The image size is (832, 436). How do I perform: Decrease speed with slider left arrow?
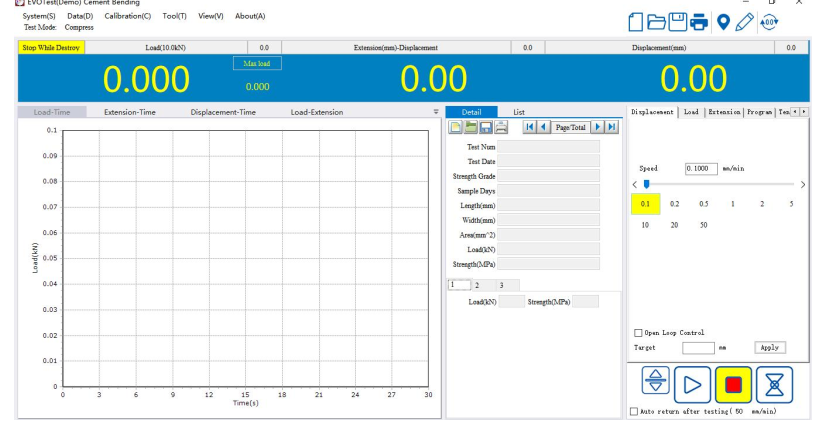click(635, 185)
